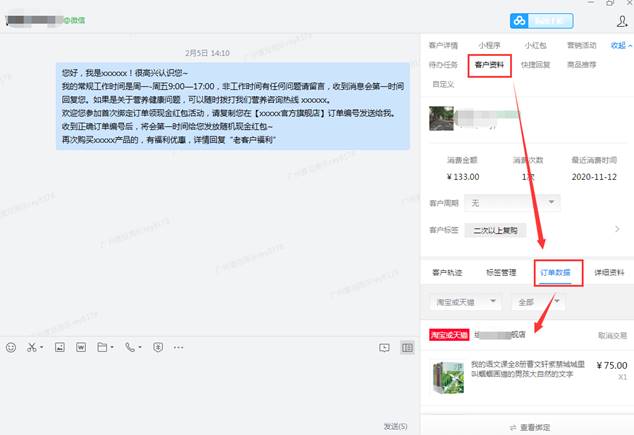Switch to the 订单数据 tab
Viewport: 634px width, 435px height.
(x=558, y=272)
